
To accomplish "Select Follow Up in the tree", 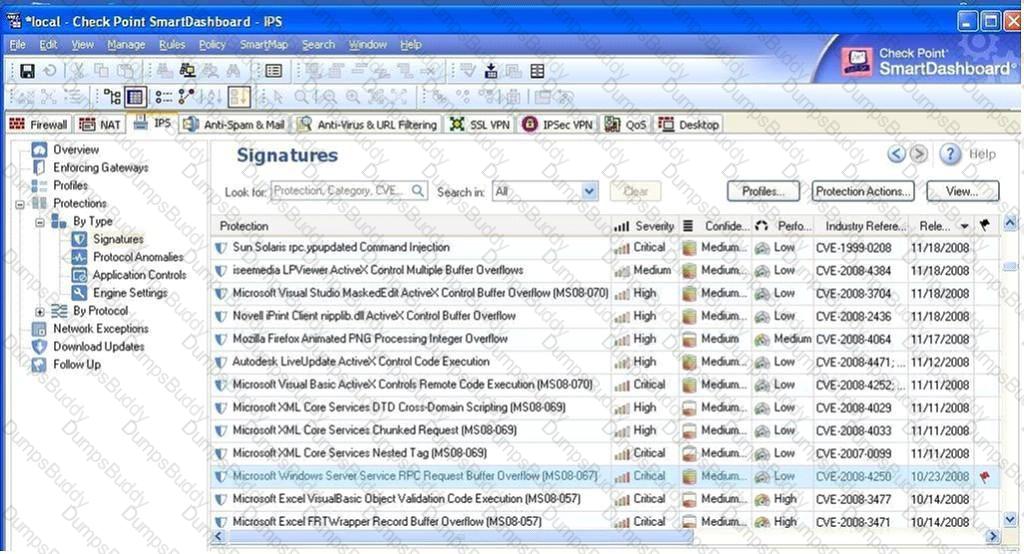I will click(x=76, y=364).
